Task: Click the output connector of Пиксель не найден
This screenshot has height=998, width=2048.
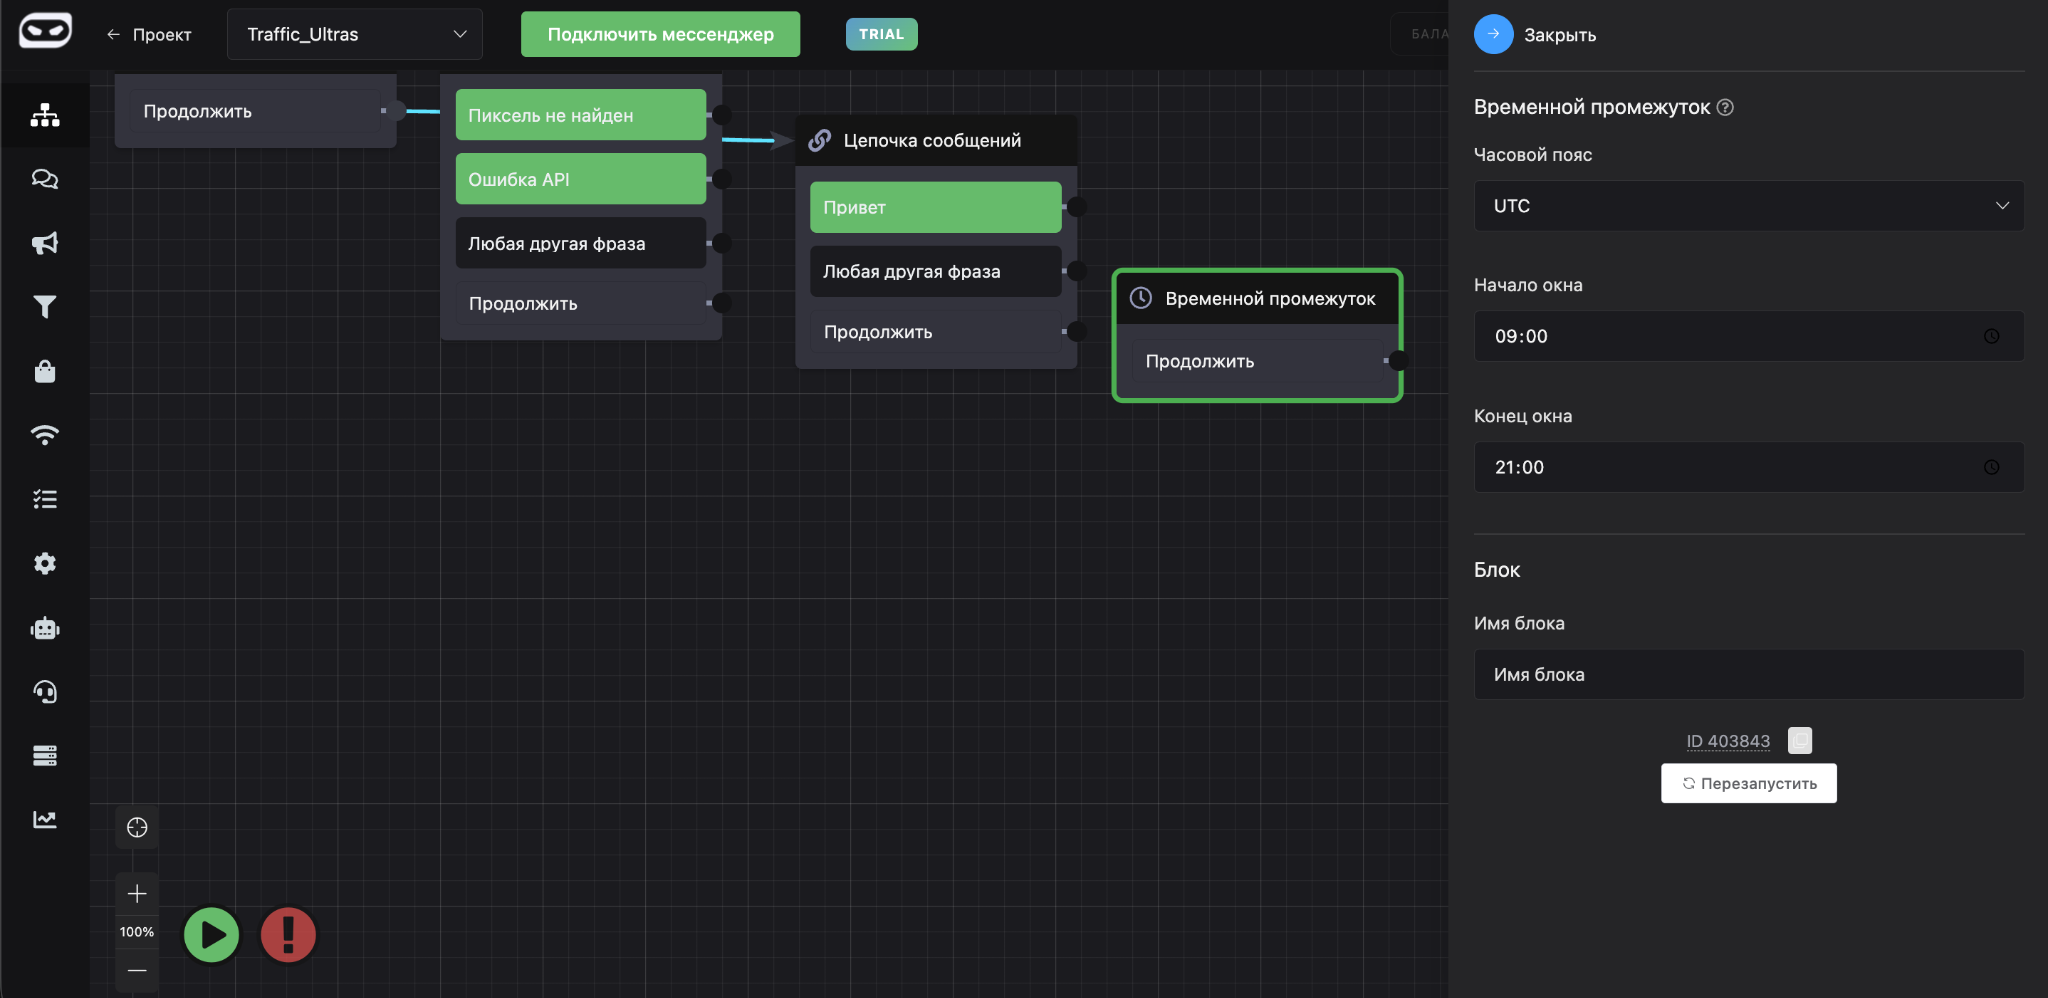Action: 722,115
